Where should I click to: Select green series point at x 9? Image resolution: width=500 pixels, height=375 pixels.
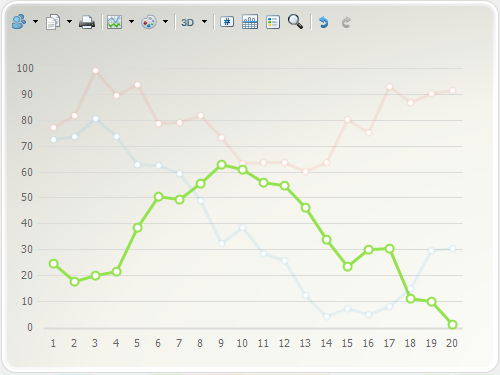(221, 165)
